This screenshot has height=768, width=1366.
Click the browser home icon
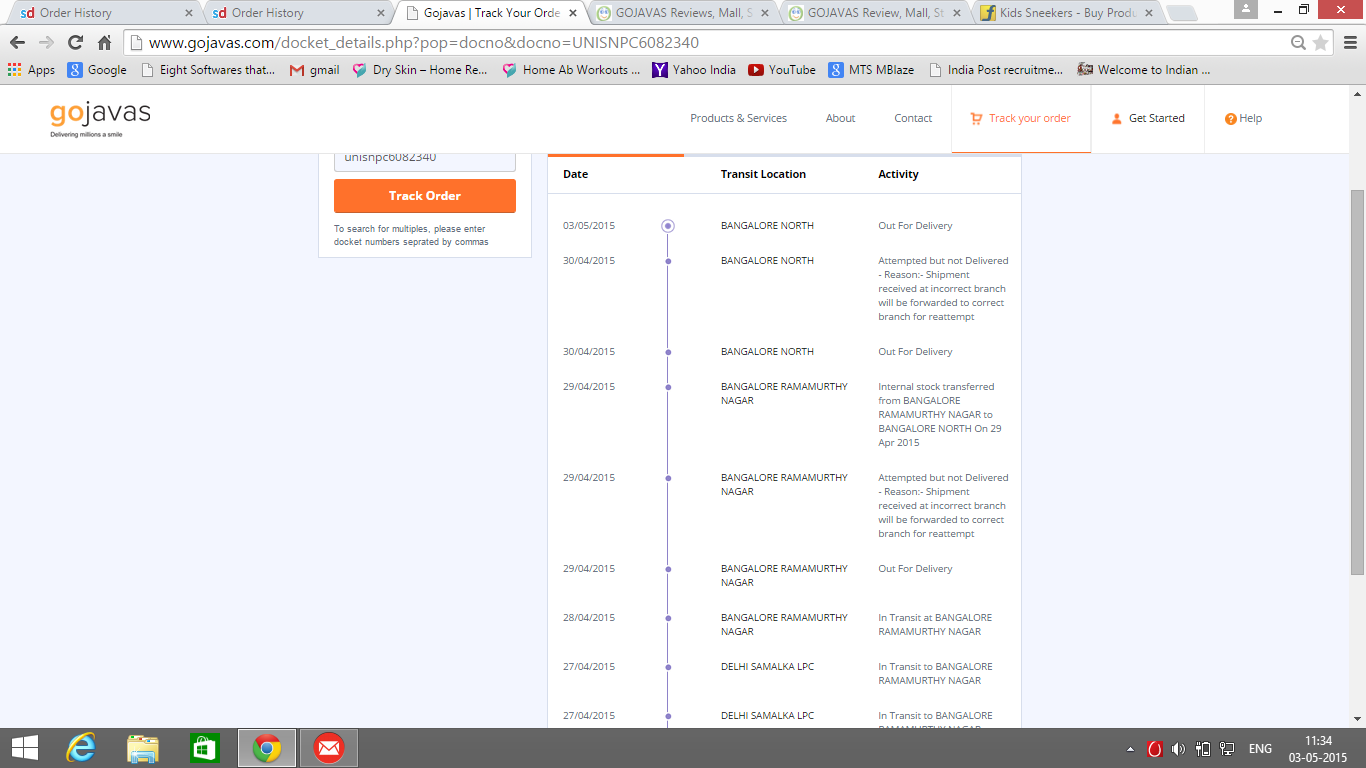click(x=104, y=43)
